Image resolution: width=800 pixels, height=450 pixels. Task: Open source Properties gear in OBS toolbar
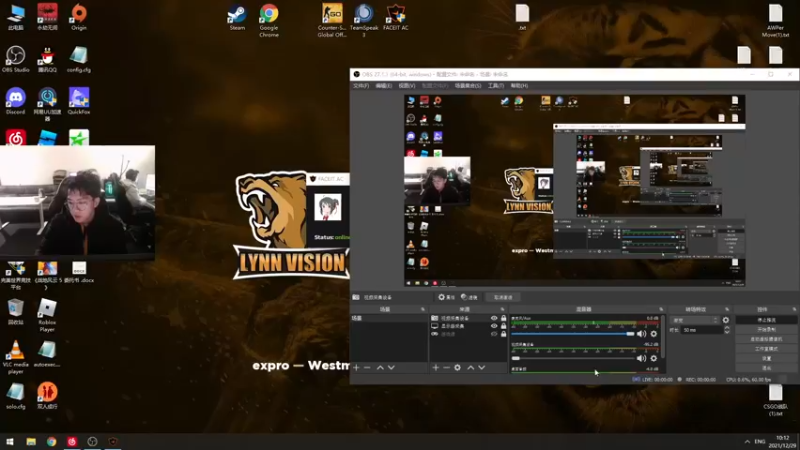(x=446, y=297)
